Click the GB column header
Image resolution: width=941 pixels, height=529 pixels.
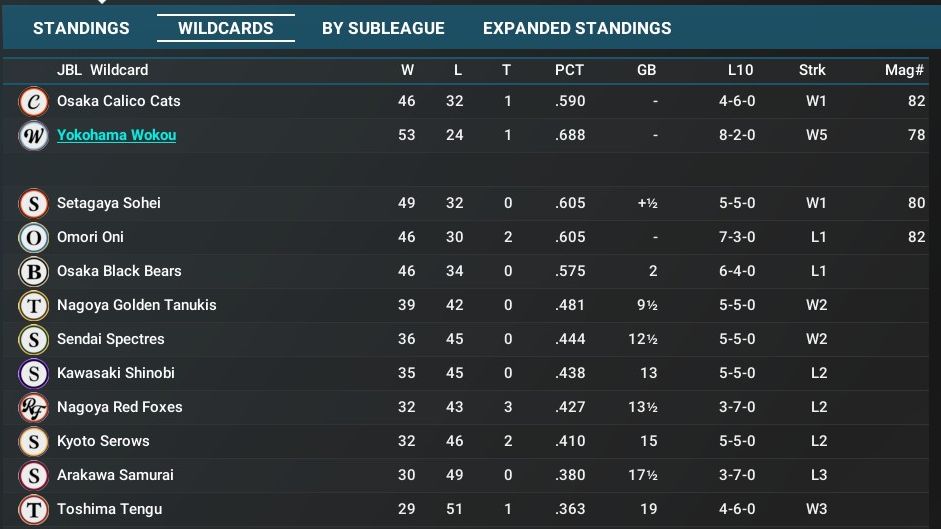pos(646,70)
